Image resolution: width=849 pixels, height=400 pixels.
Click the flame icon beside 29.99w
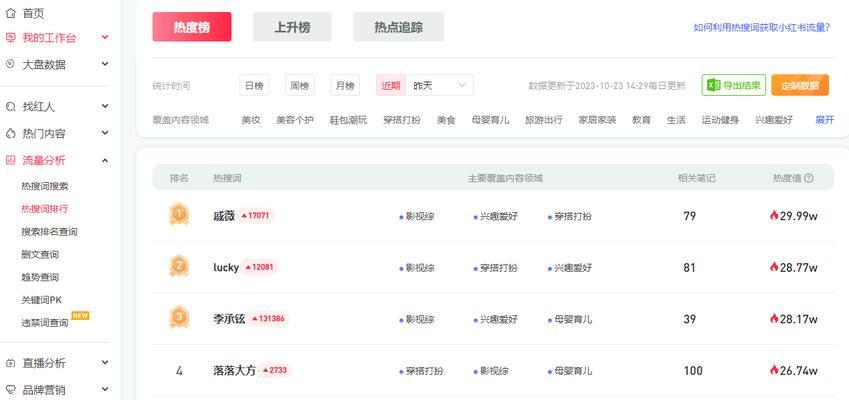[x=774, y=215]
